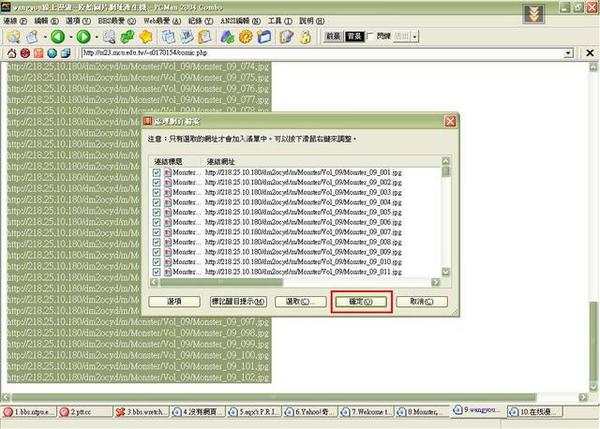
Task: Open the BBS最愛 menu
Action: [117, 21]
